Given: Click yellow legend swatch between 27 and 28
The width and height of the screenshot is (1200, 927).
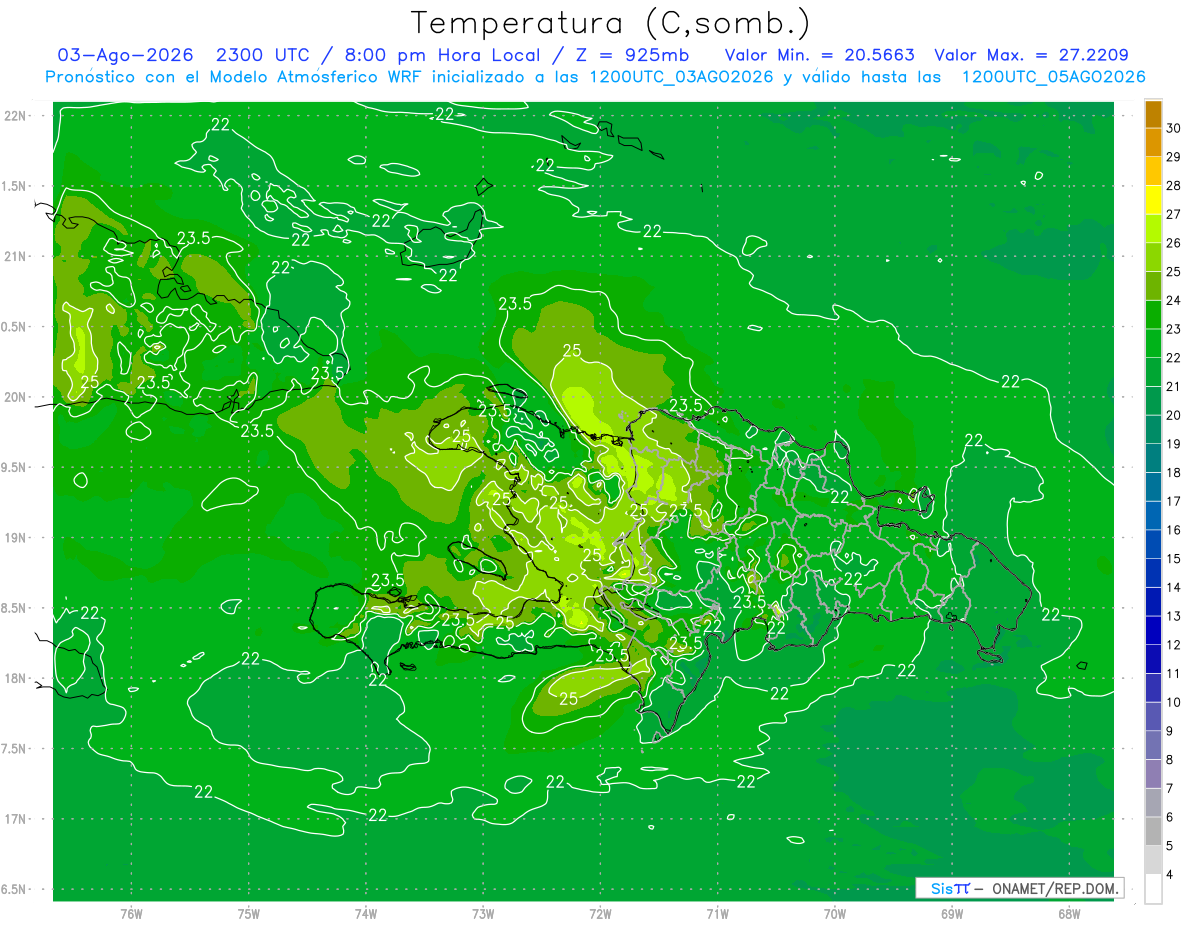Looking at the screenshot, I should coord(1153,200).
